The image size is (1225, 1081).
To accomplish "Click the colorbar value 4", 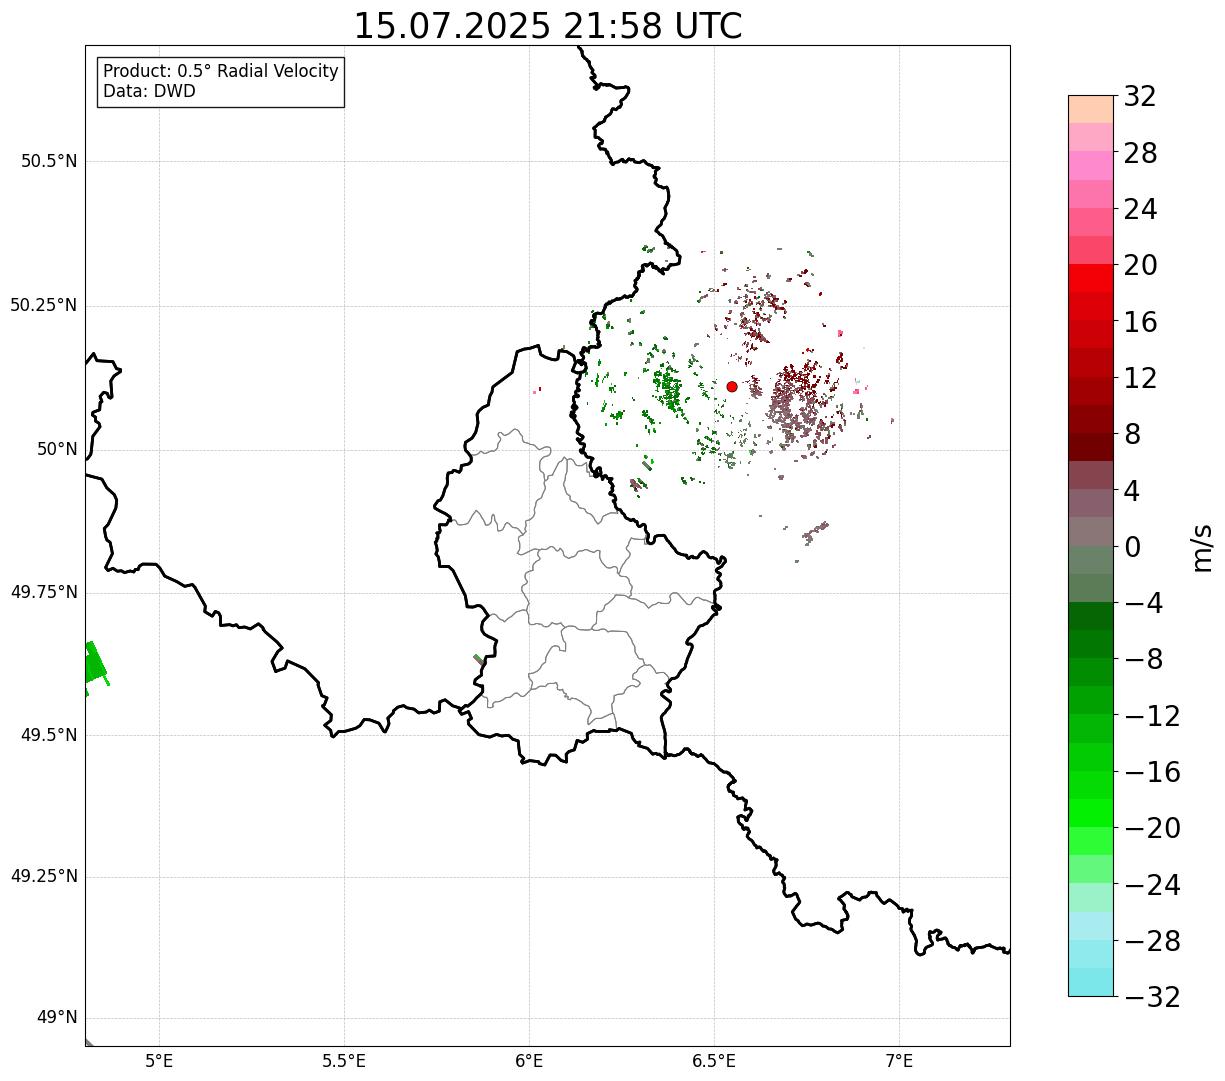I will coord(1132,490).
